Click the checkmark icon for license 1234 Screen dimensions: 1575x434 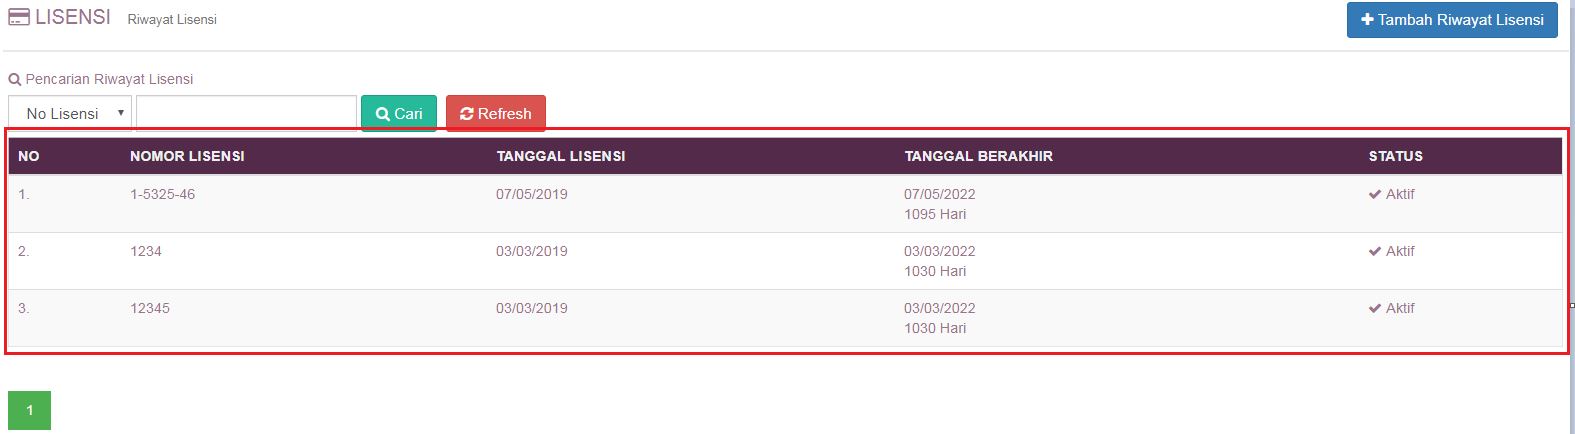(x=1375, y=252)
